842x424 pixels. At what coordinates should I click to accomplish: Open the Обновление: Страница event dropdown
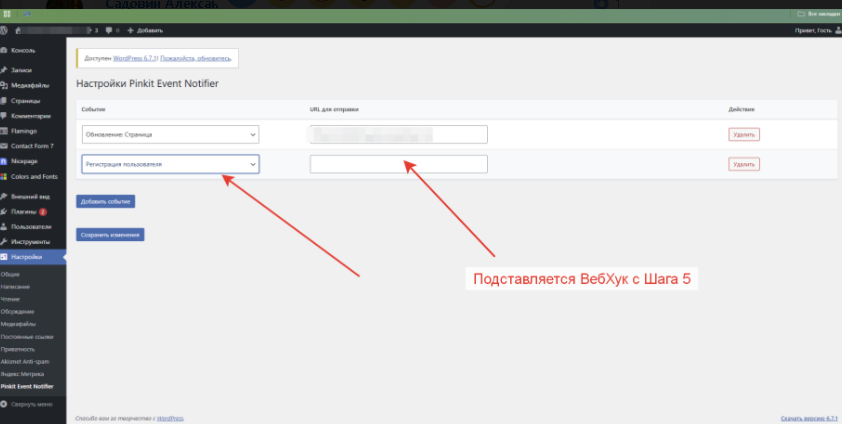[x=170, y=135]
